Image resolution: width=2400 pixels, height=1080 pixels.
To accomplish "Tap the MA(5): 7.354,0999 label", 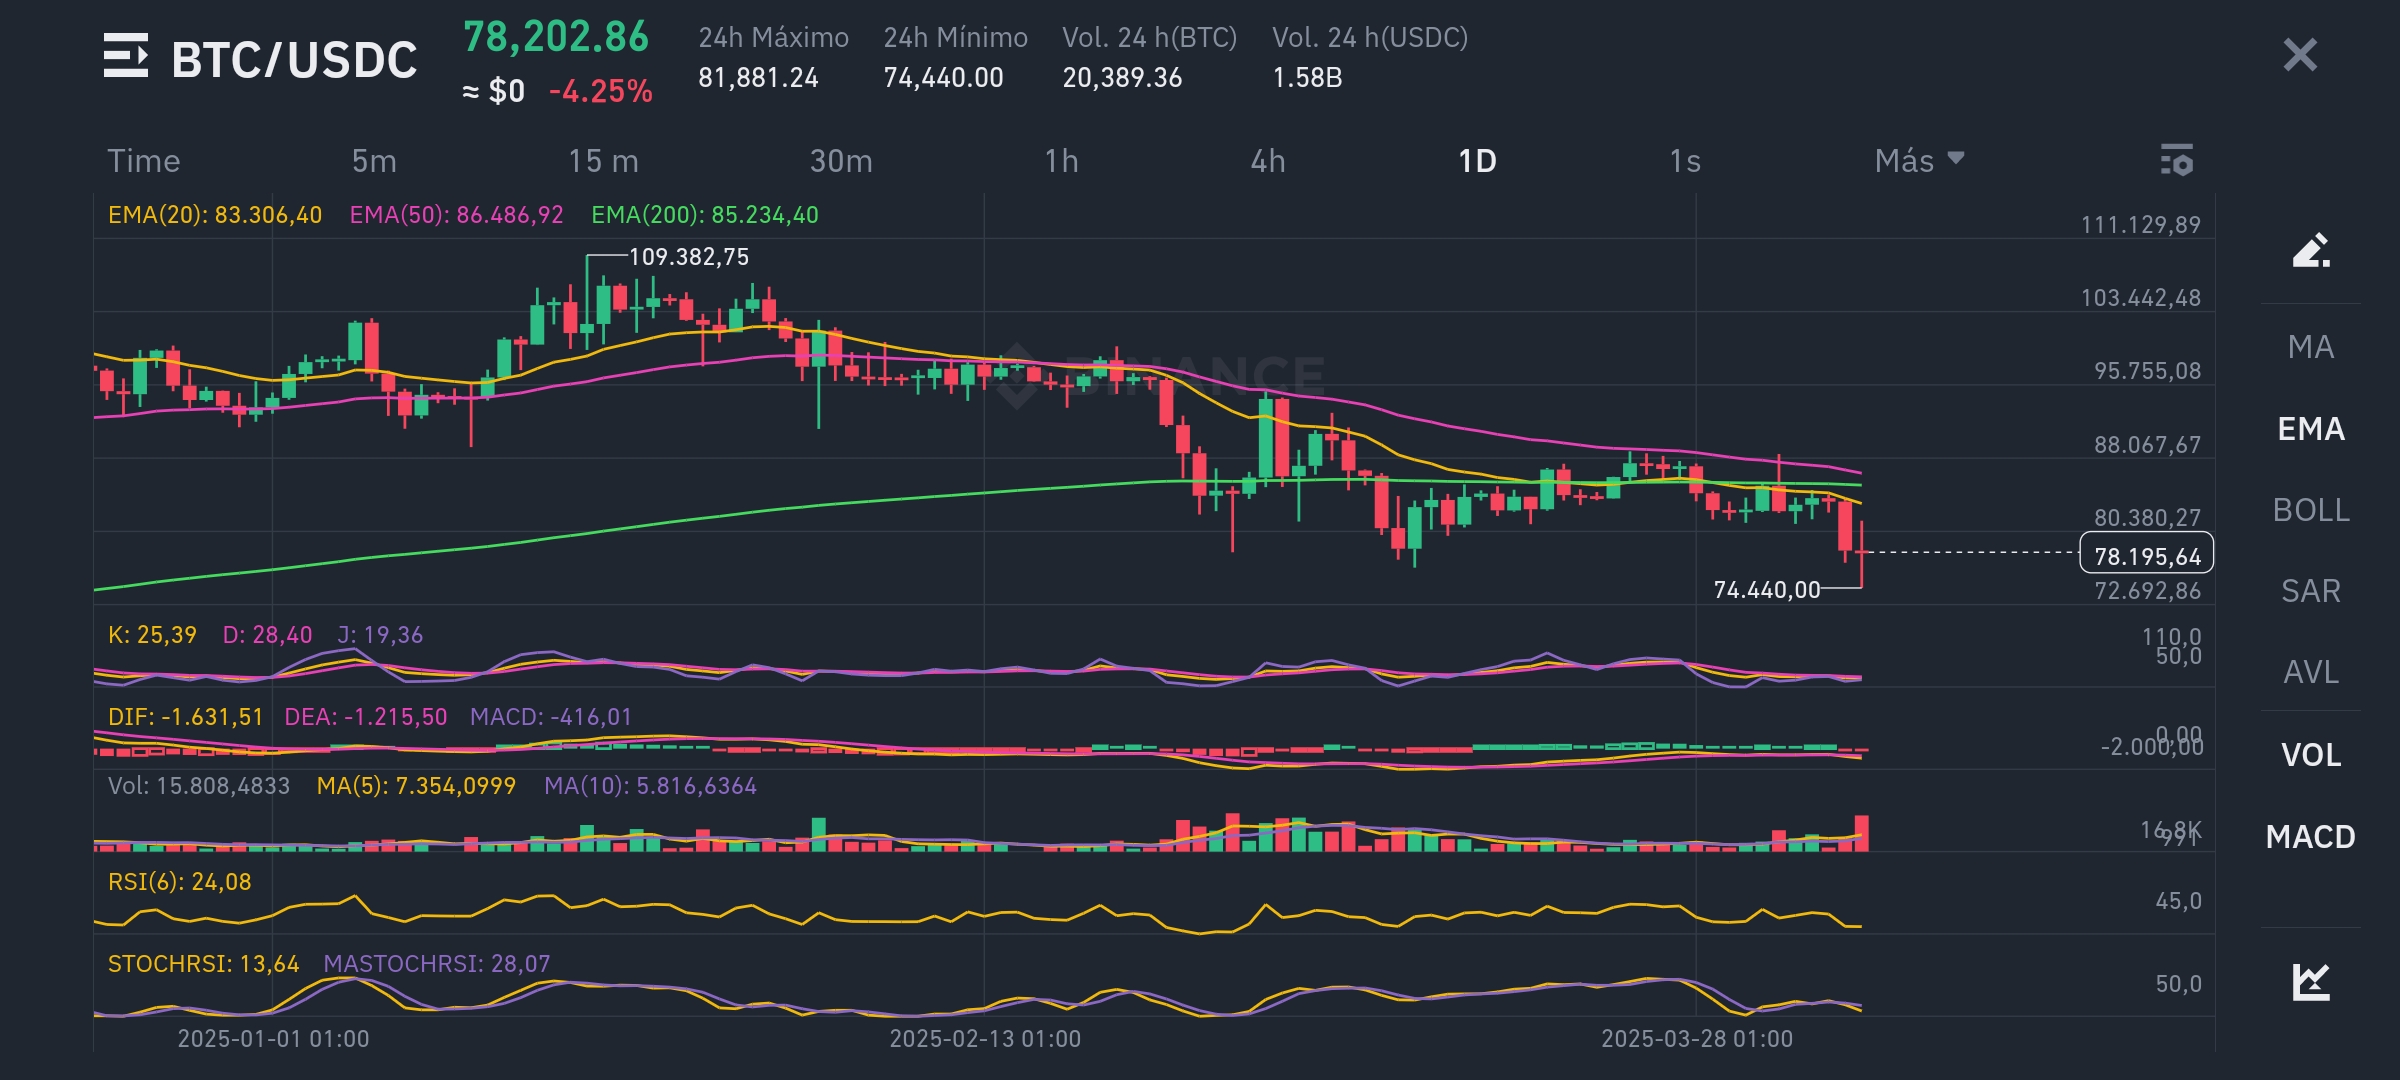I will (416, 786).
